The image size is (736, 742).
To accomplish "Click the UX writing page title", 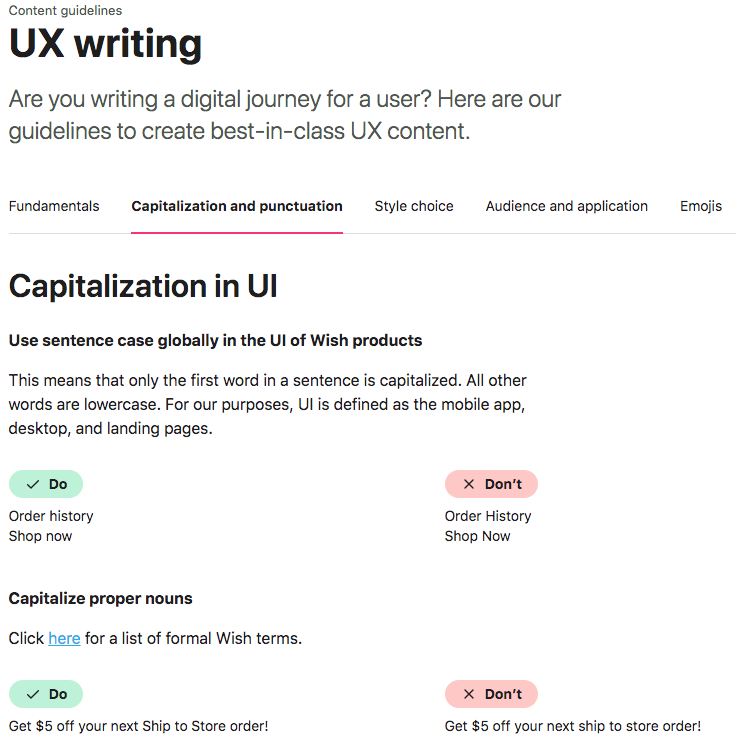I will tap(105, 44).
